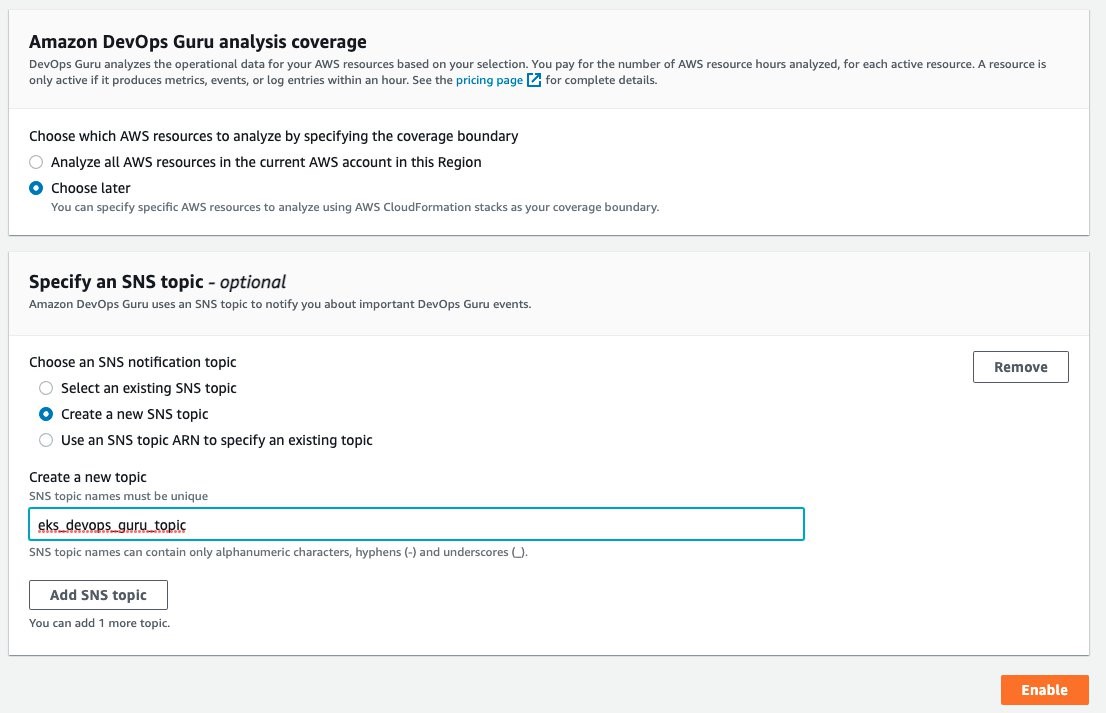The image size is (1106, 713).
Task: Remove the SNS topic entry
Action: pyautogui.click(x=1021, y=367)
